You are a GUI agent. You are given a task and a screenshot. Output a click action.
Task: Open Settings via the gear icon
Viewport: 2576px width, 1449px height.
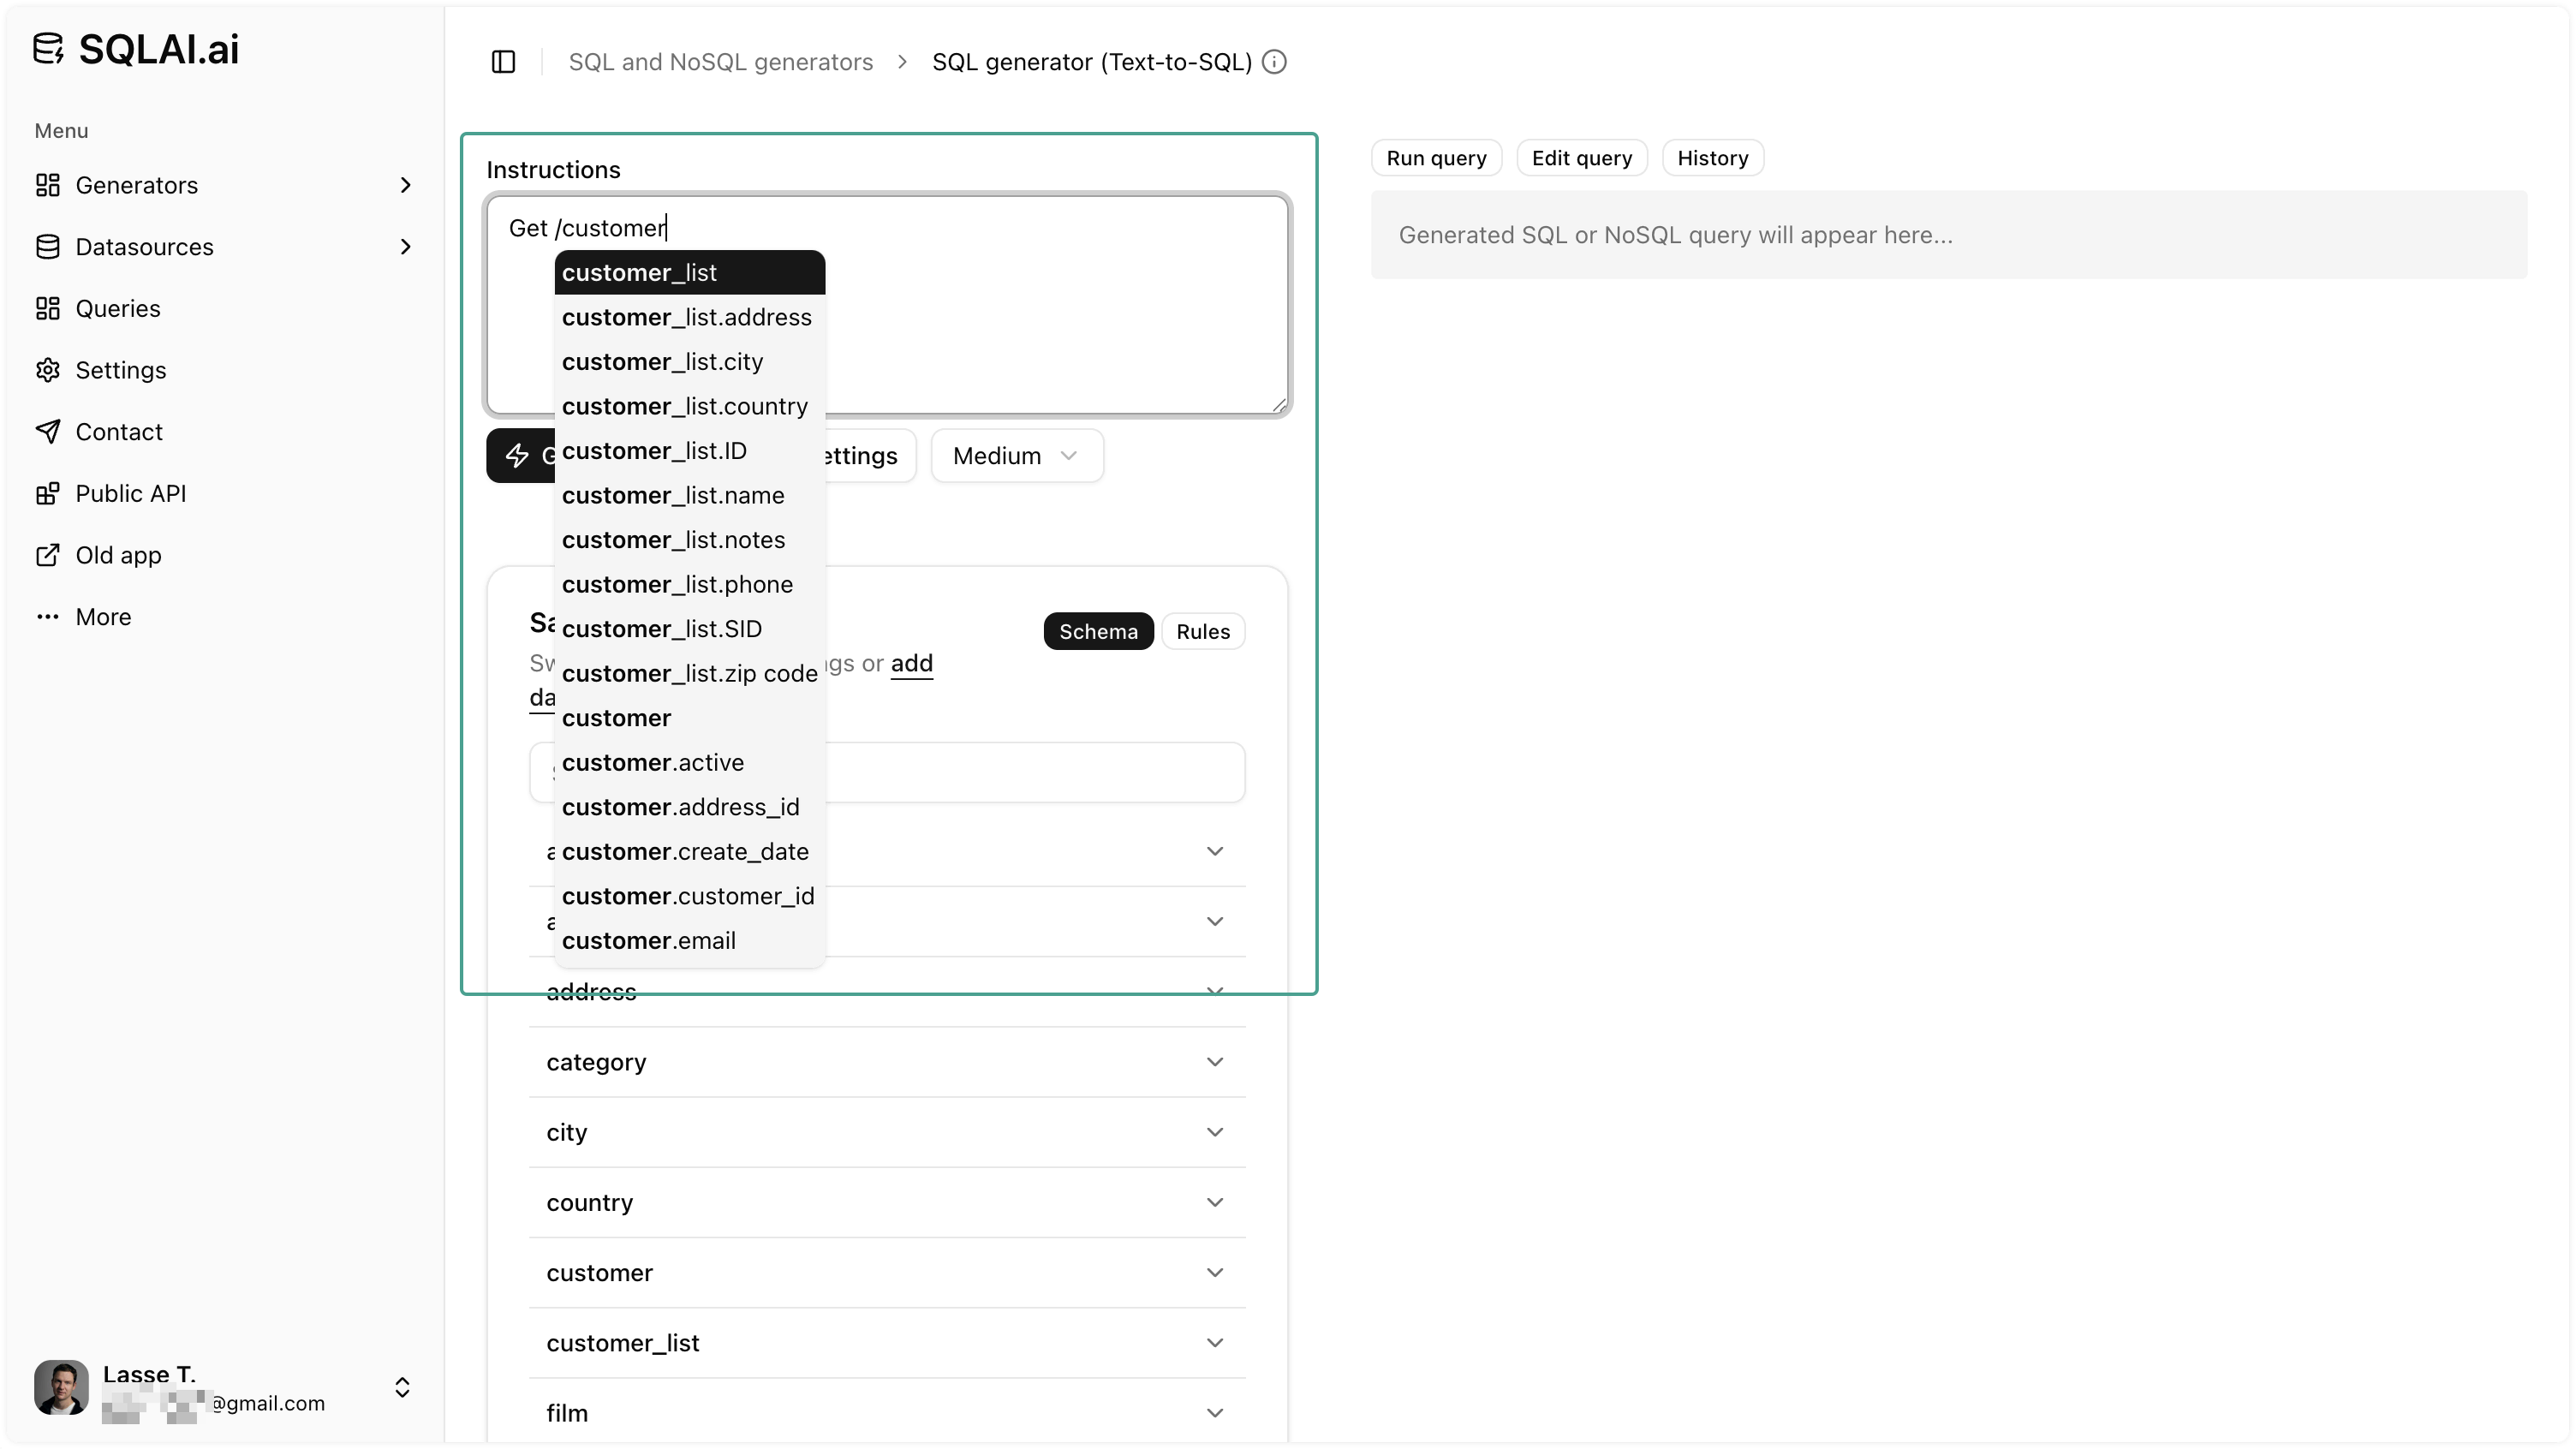point(48,370)
